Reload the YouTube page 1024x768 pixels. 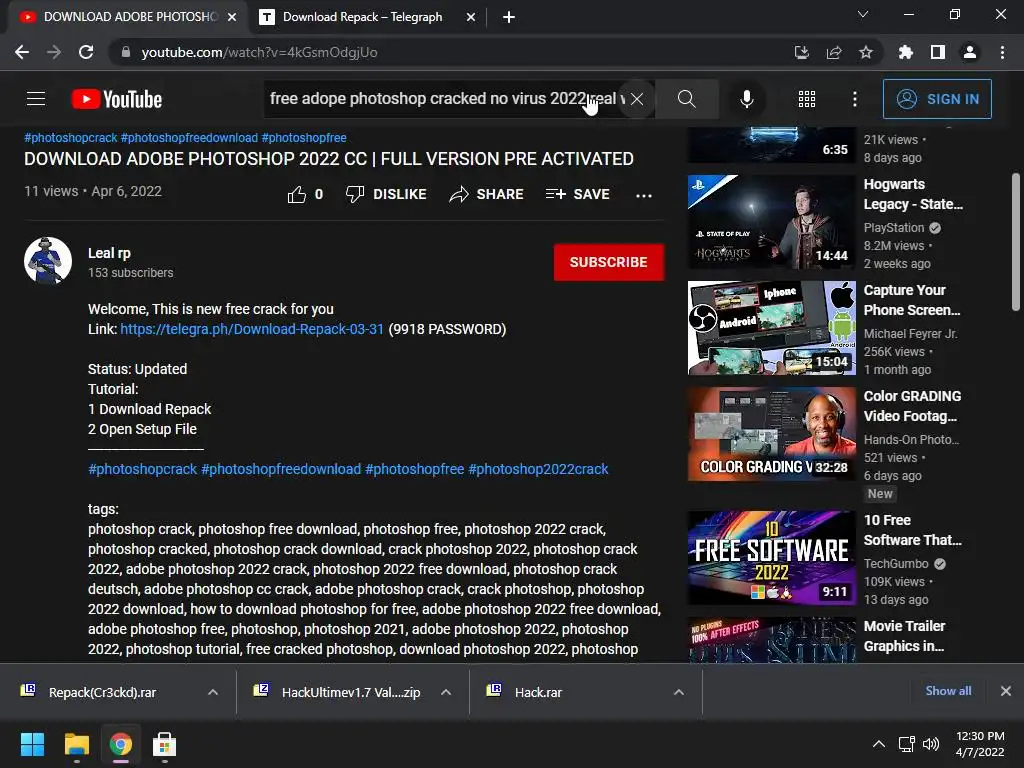click(x=86, y=52)
